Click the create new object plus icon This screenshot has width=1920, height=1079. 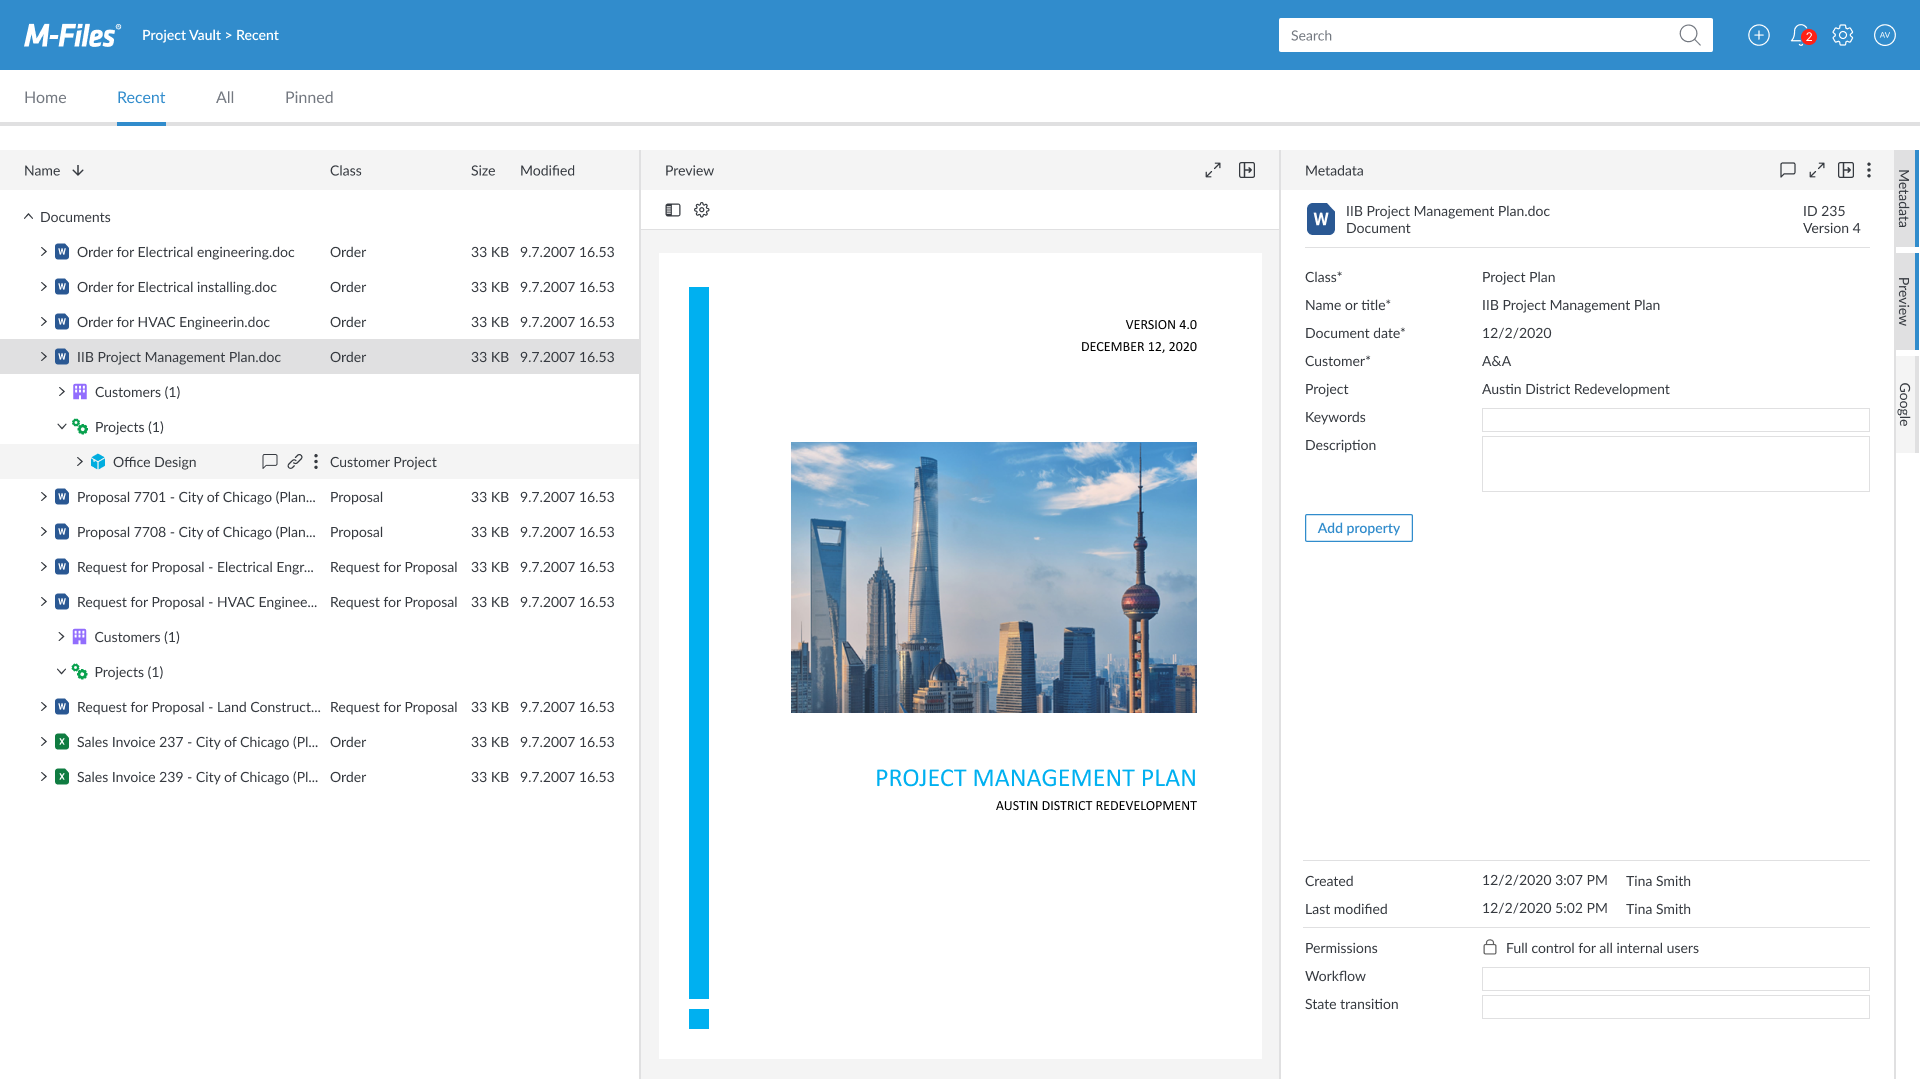pos(1758,35)
